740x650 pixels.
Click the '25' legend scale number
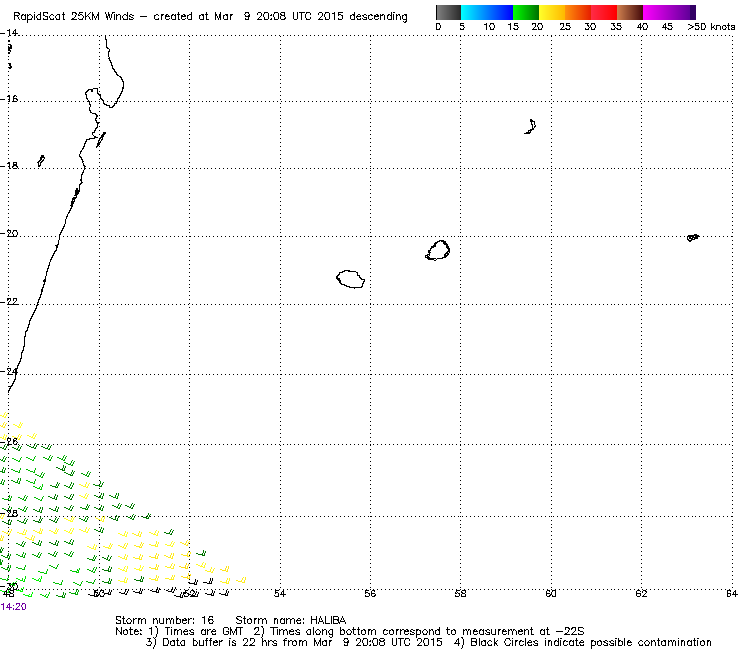565,27
